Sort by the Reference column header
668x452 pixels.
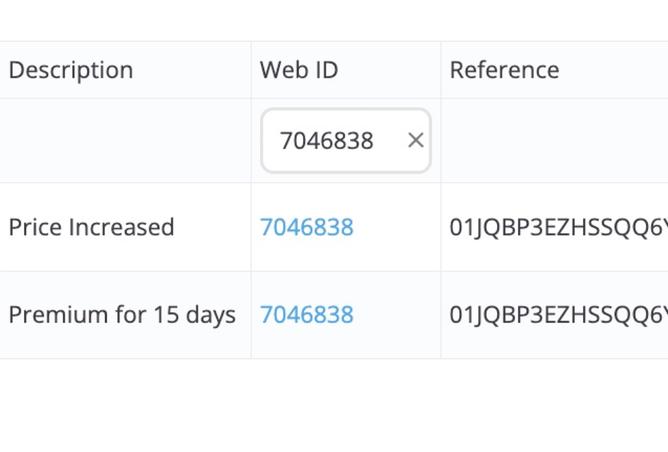coord(504,70)
